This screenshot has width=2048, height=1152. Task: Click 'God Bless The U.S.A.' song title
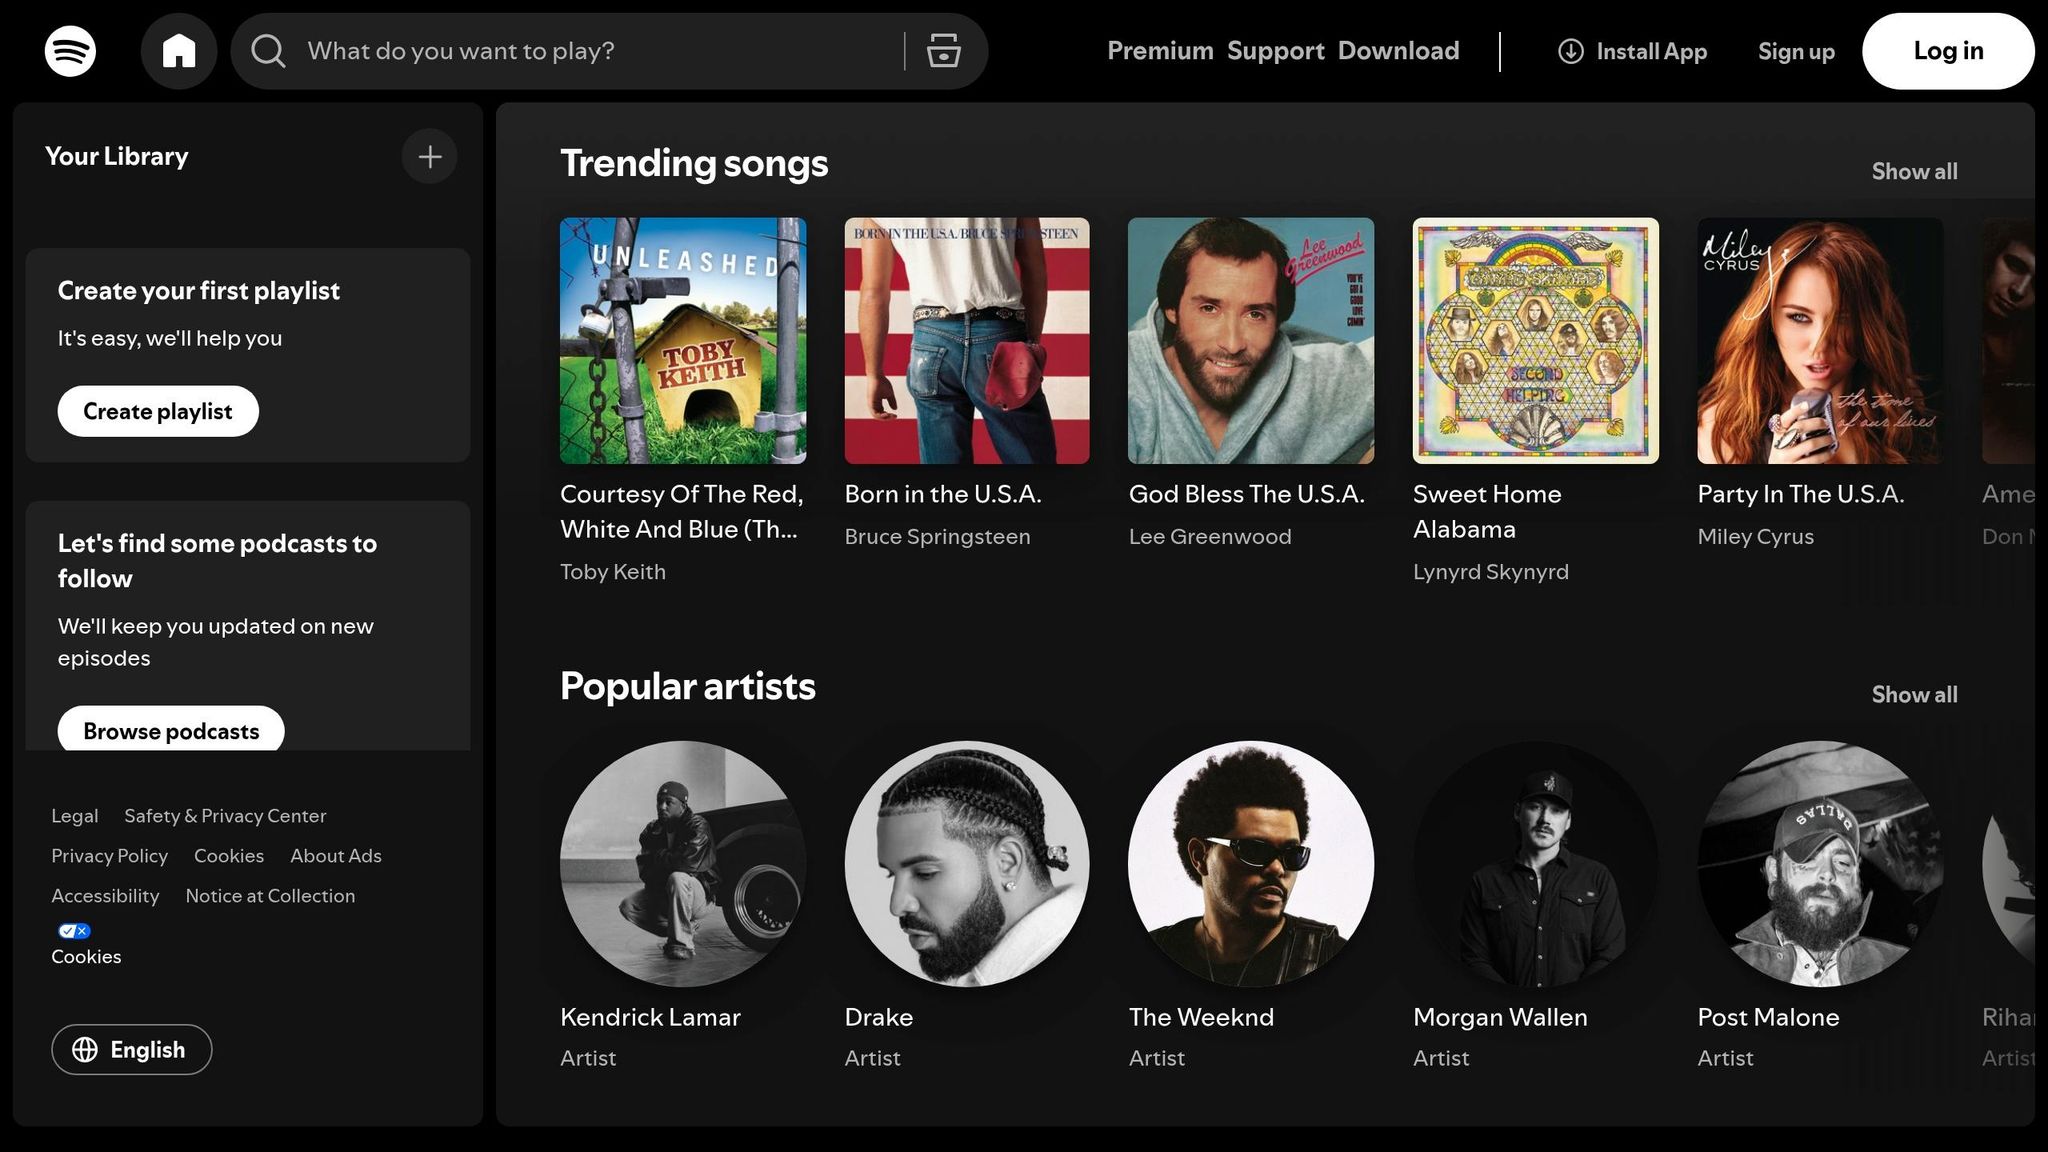coord(1247,494)
